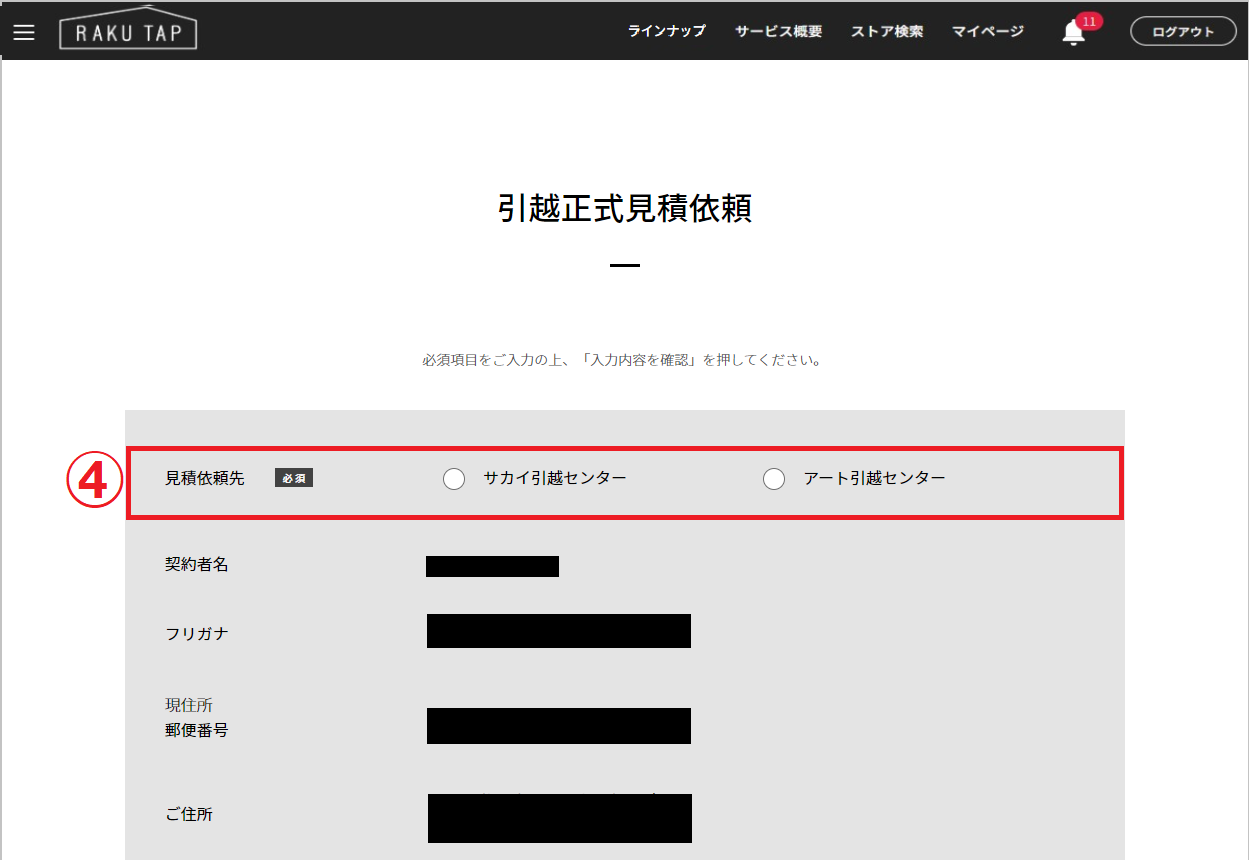Go to ストア検索 in navigation

click(x=887, y=31)
